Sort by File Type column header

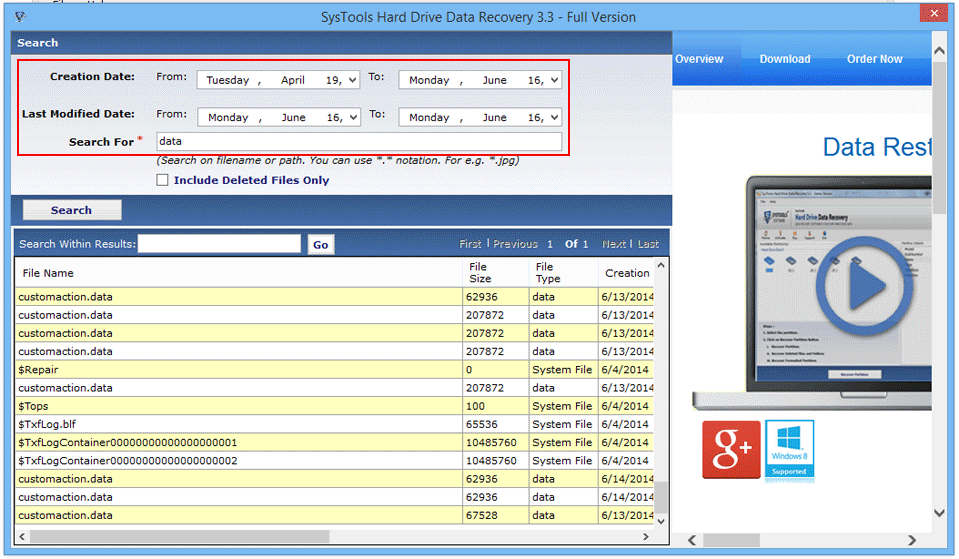(563, 273)
